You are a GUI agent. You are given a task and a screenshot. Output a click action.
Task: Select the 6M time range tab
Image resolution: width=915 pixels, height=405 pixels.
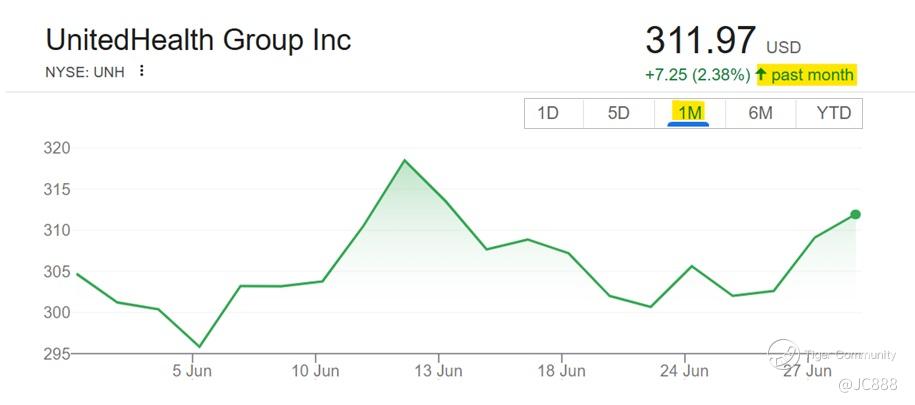pos(760,113)
